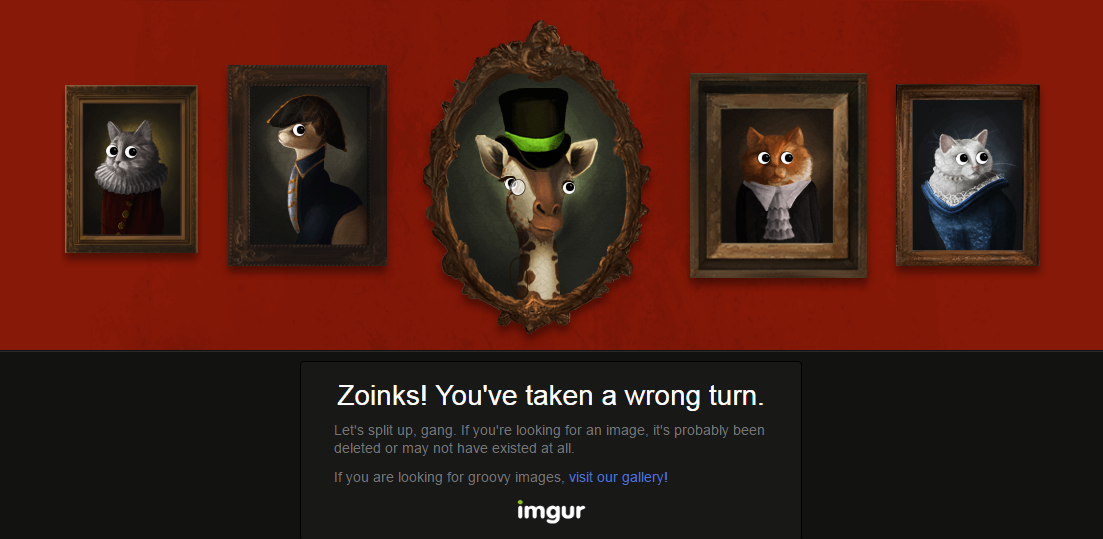Click the orange cat portrait
The width and height of the screenshot is (1103, 539).
click(x=778, y=175)
